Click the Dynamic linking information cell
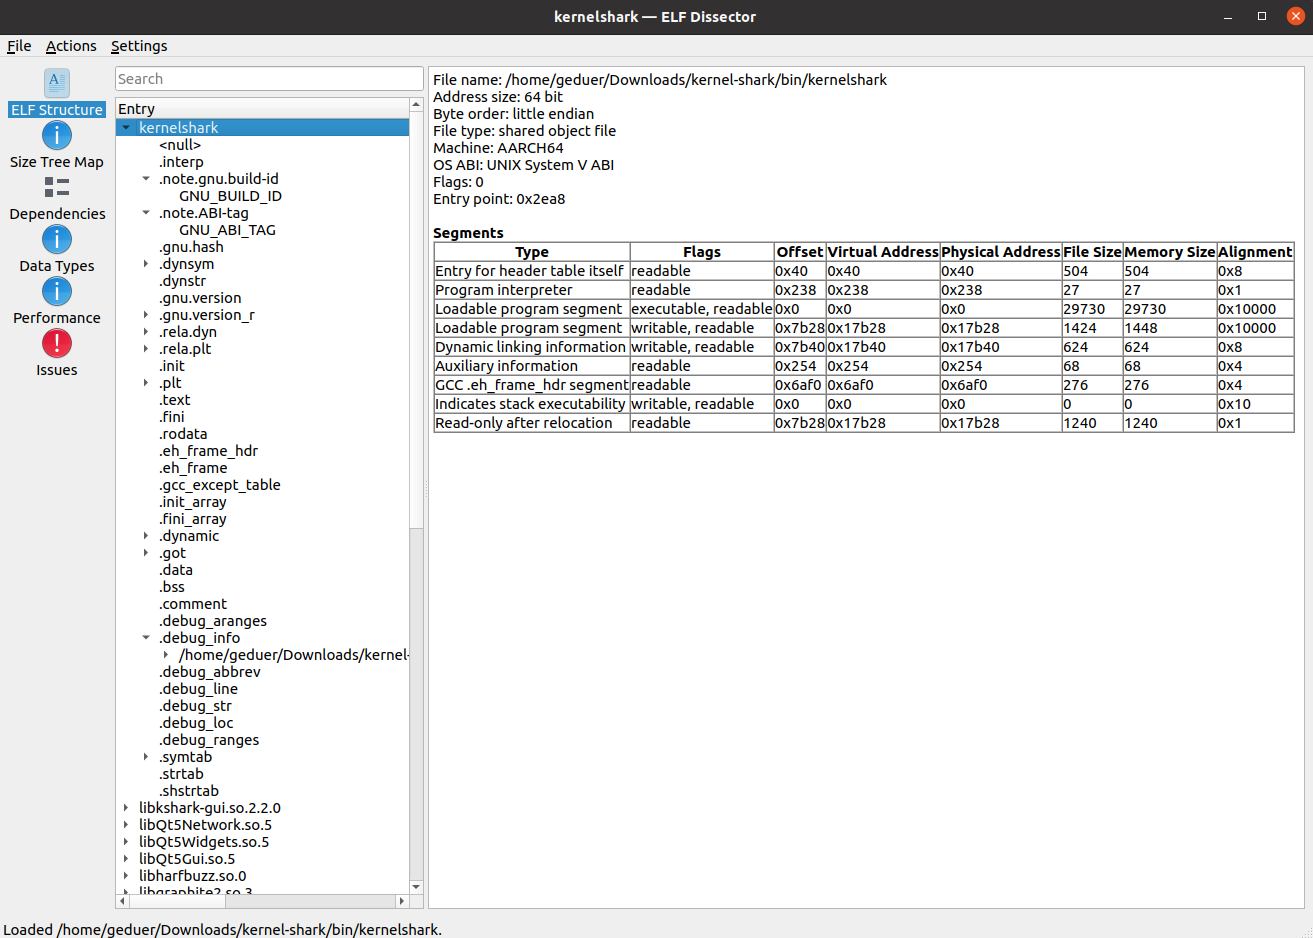 [x=531, y=347]
